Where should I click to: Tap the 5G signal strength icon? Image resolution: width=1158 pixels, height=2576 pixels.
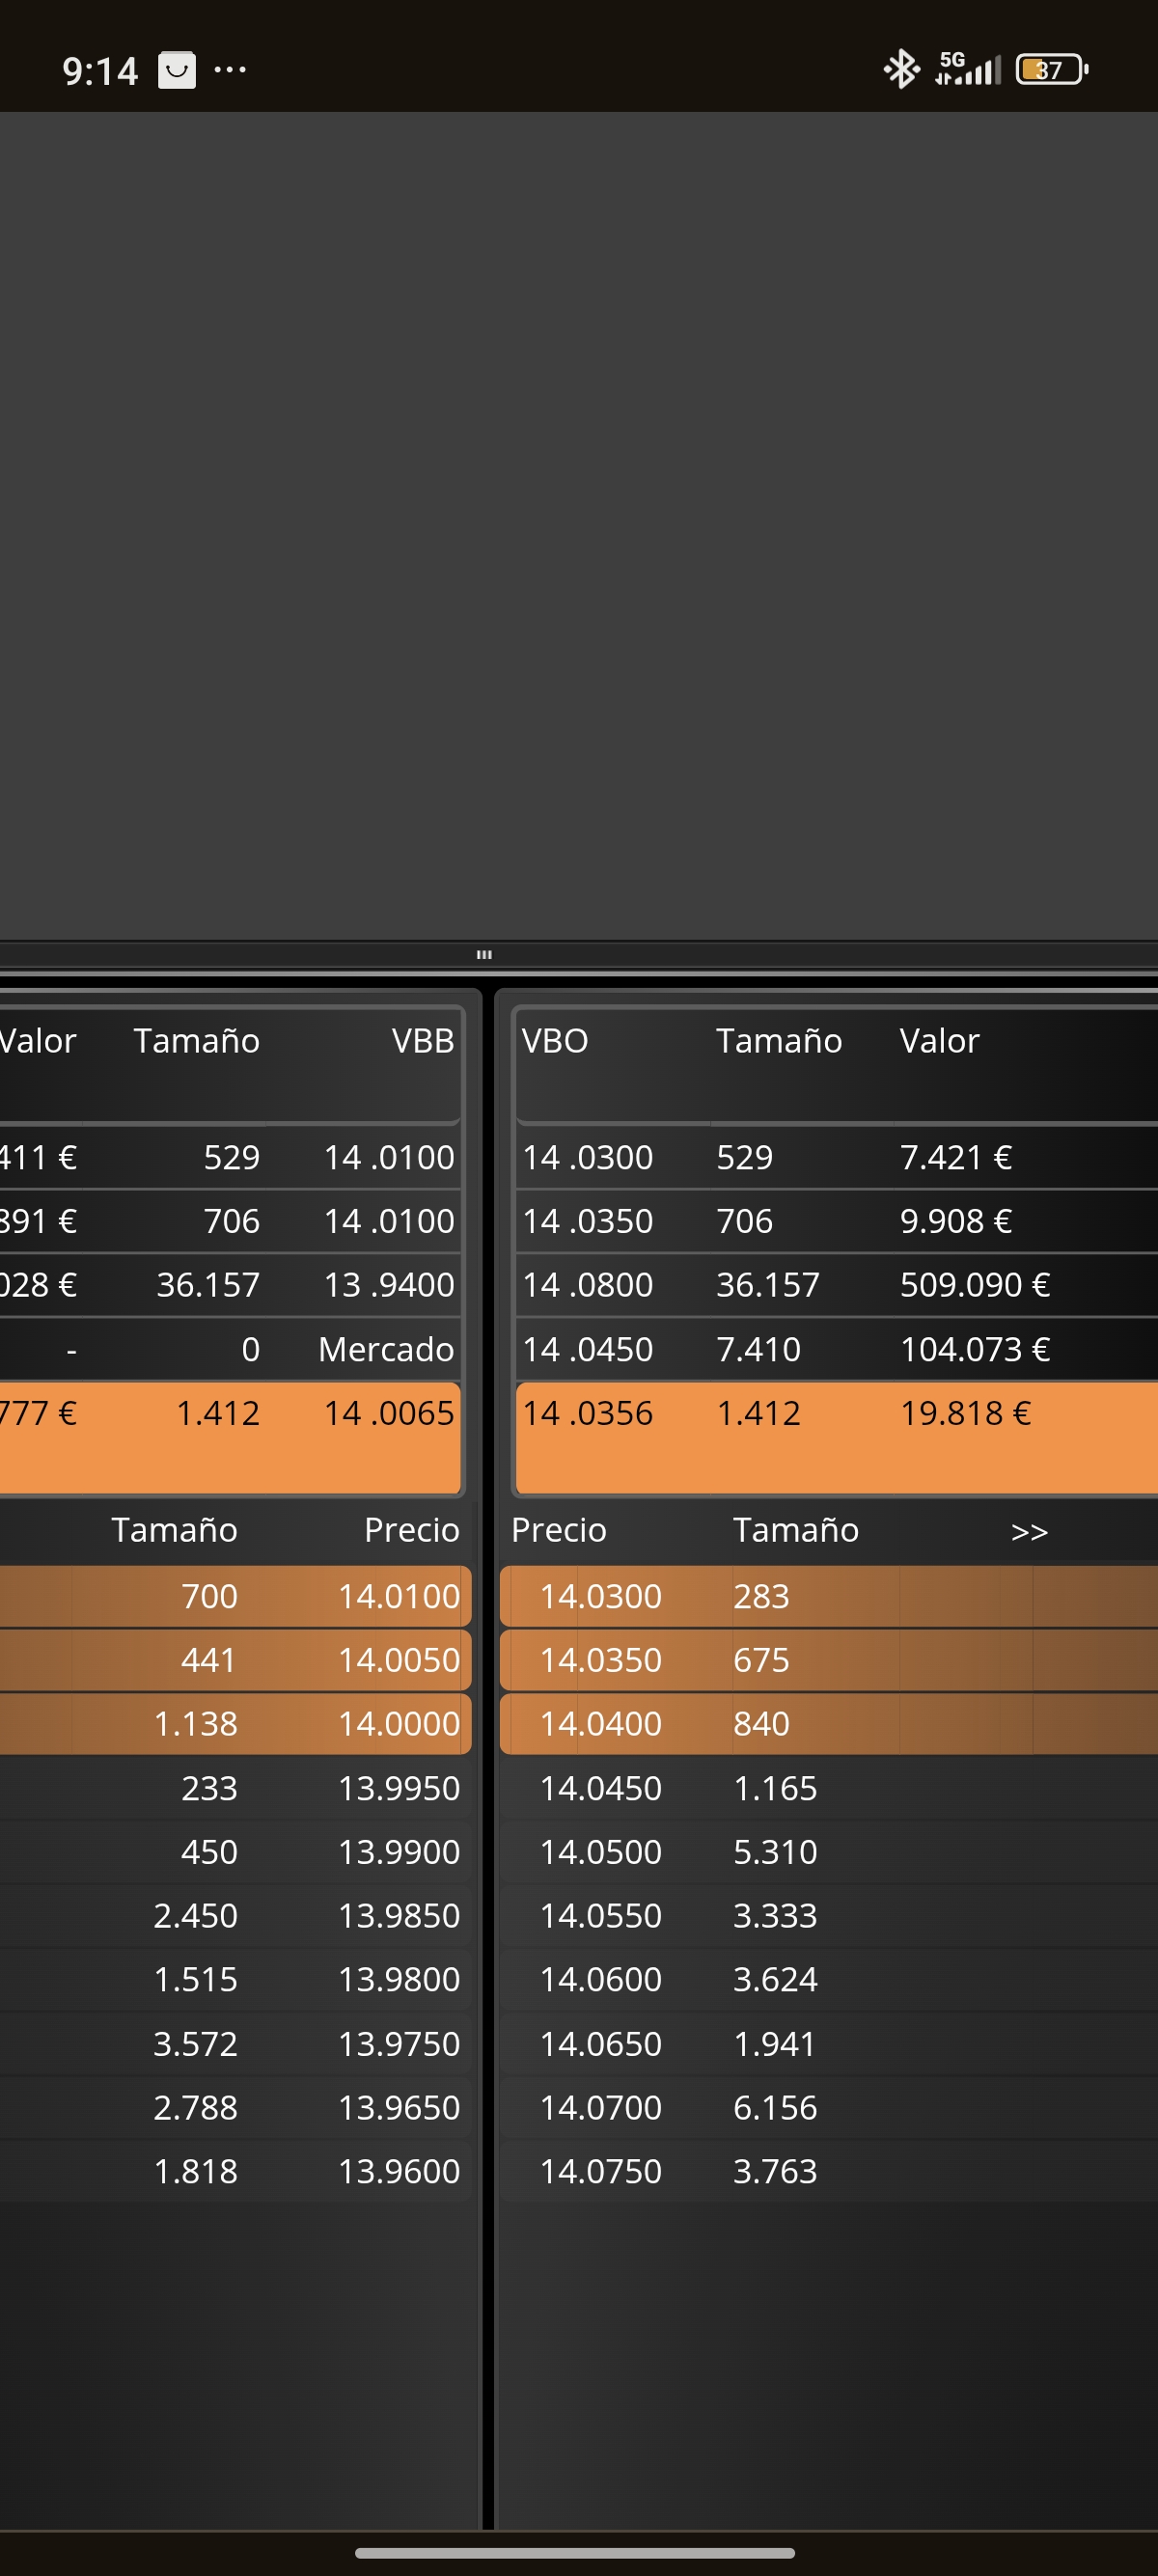[x=967, y=69]
